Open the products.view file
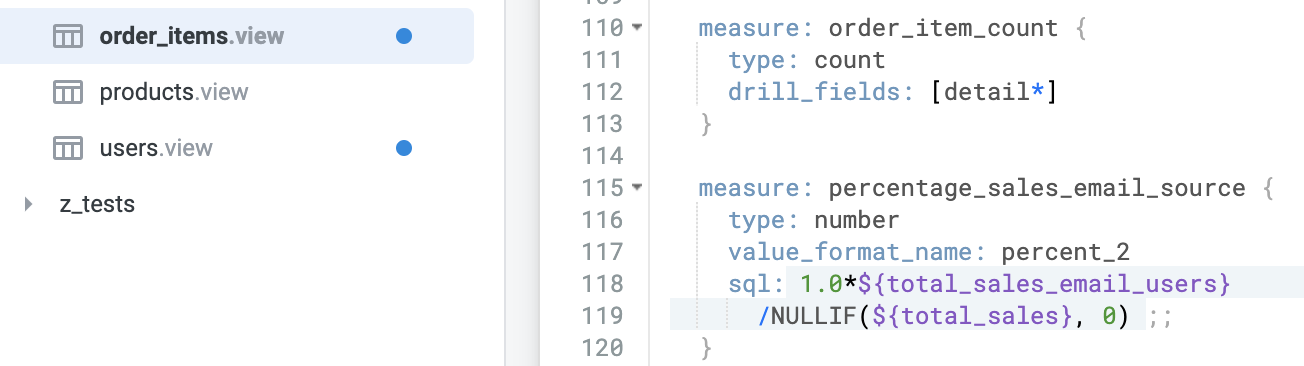 click(174, 93)
